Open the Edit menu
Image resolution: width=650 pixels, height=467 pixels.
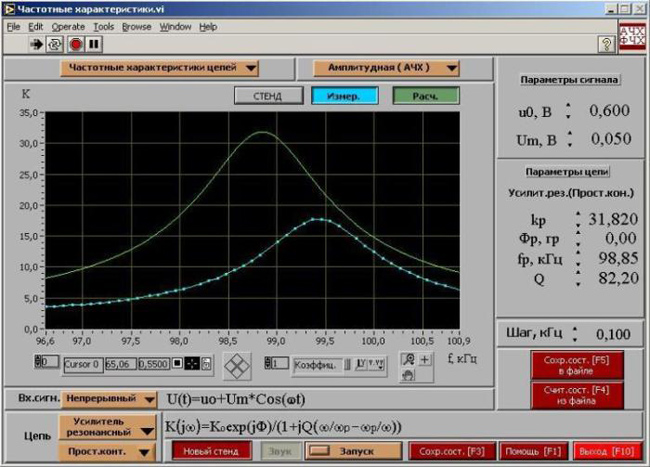pyautogui.click(x=36, y=27)
